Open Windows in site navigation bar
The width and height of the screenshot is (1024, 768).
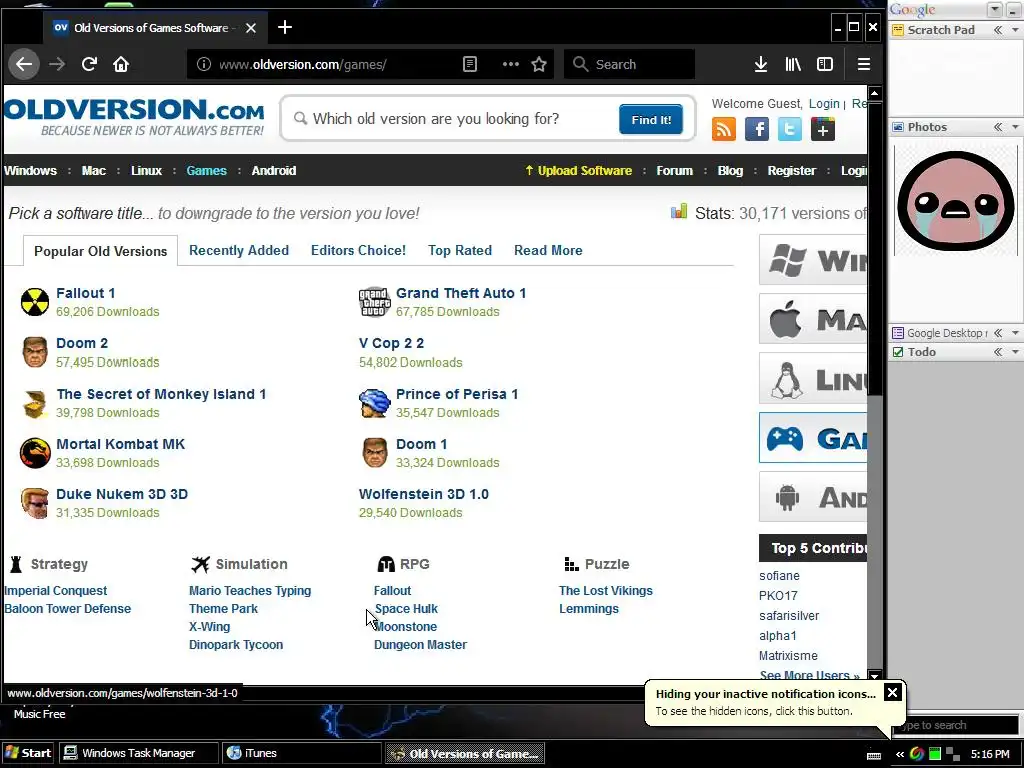[x=31, y=170]
